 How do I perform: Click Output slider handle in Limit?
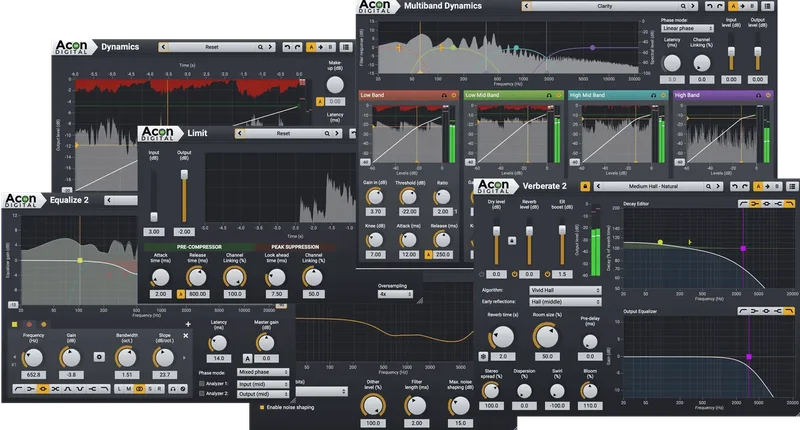184,174
